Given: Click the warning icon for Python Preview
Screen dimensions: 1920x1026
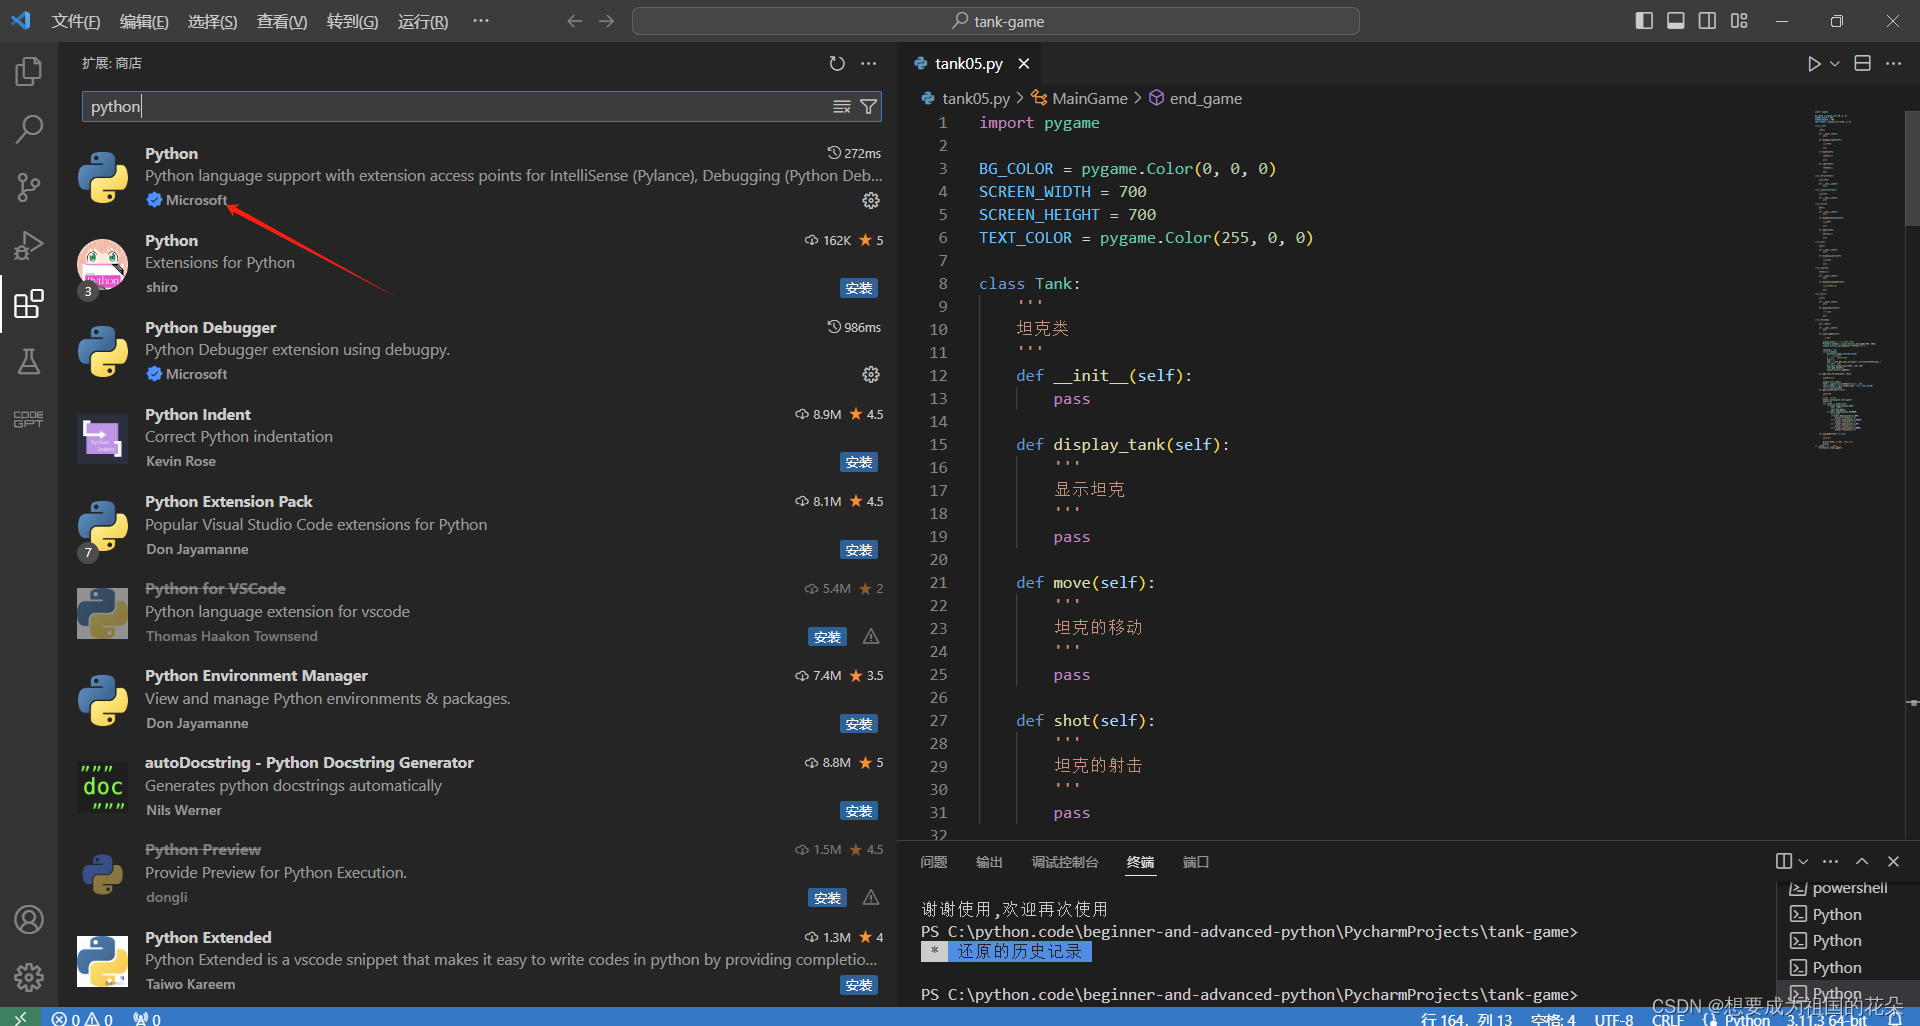Looking at the screenshot, I should pos(871,897).
